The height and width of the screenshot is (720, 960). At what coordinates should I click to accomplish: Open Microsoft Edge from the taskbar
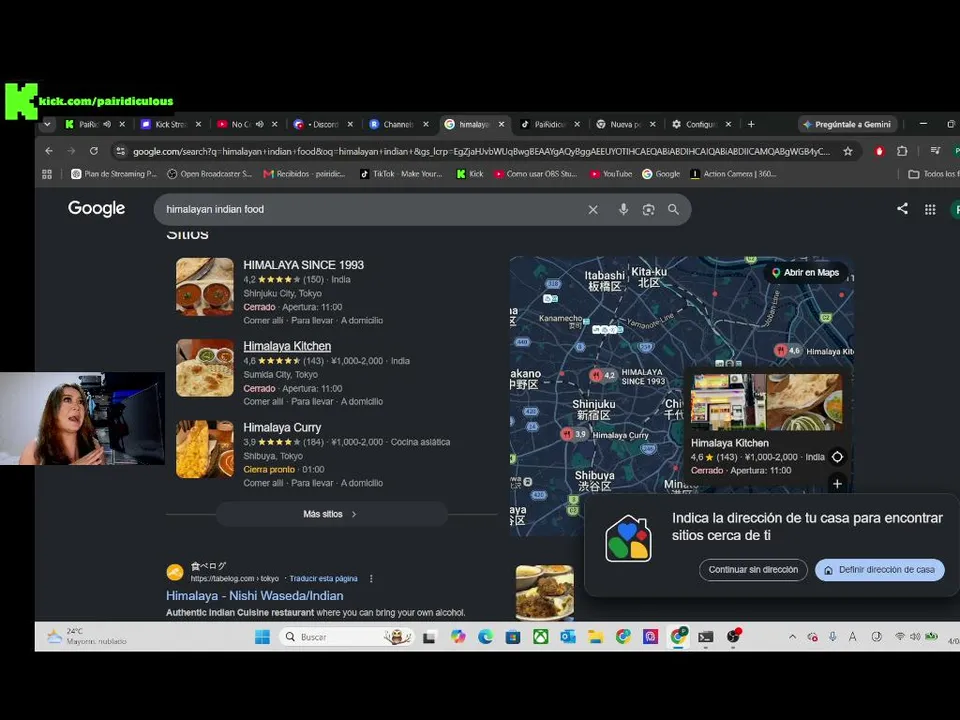486,637
